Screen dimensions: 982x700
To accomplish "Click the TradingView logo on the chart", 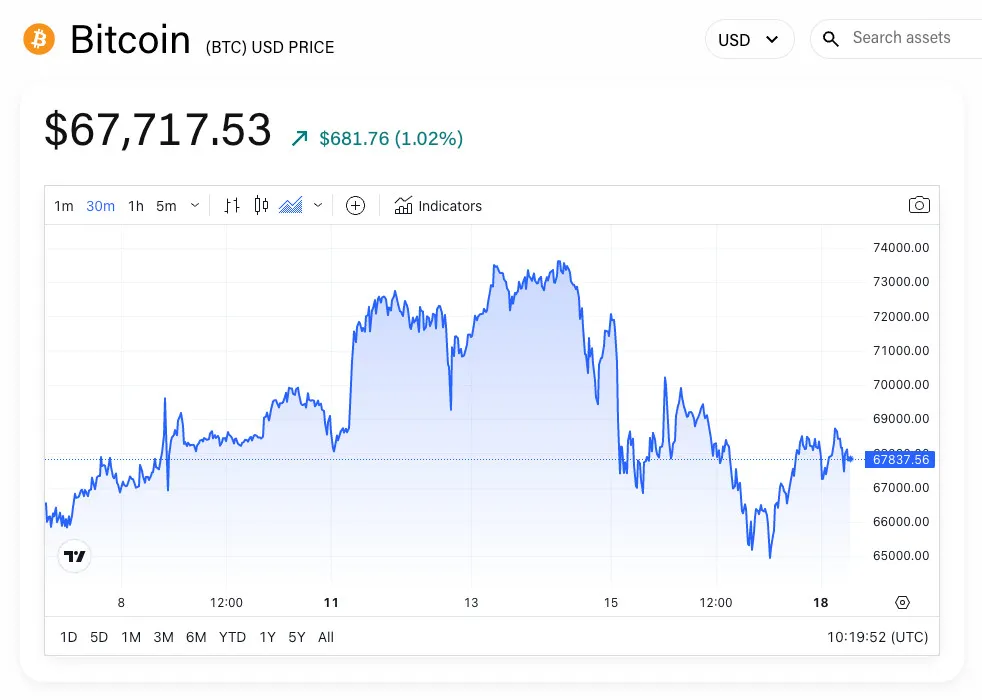I will click(74, 556).
